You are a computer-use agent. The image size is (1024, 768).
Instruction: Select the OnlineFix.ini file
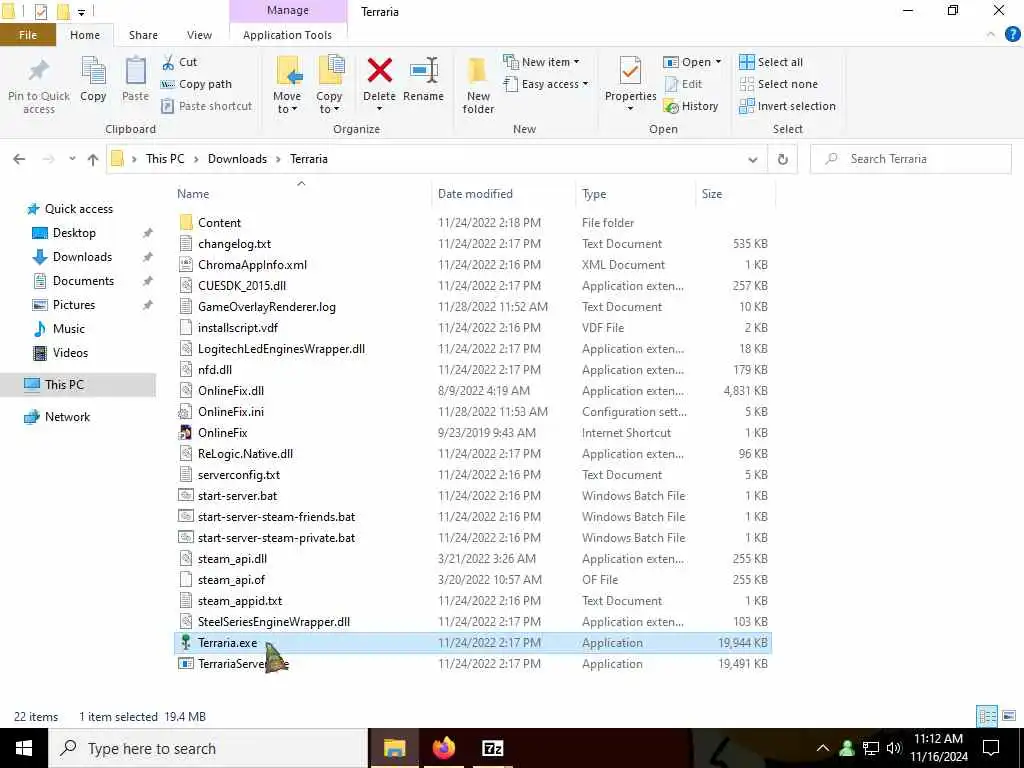pyautogui.click(x=231, y=411)
